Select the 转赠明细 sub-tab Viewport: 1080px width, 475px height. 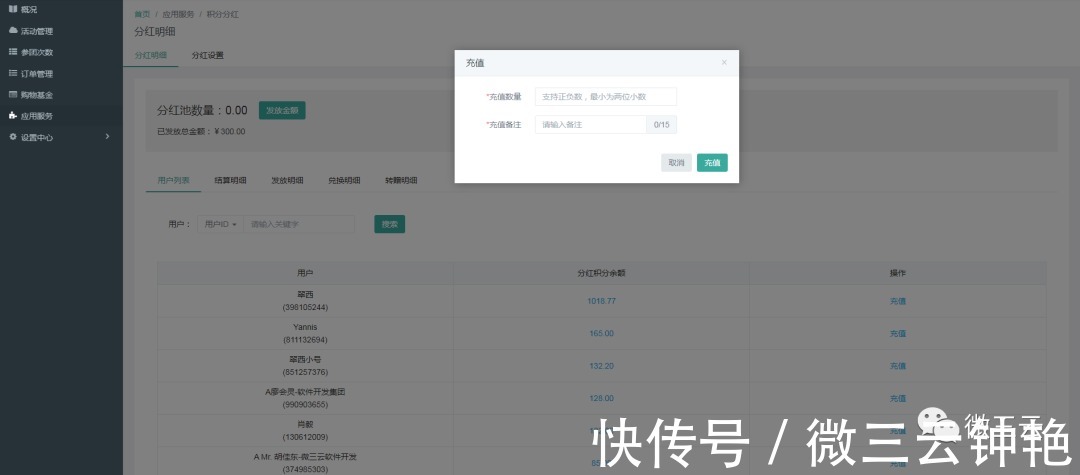pyautogui.click(x=402, y=180)
